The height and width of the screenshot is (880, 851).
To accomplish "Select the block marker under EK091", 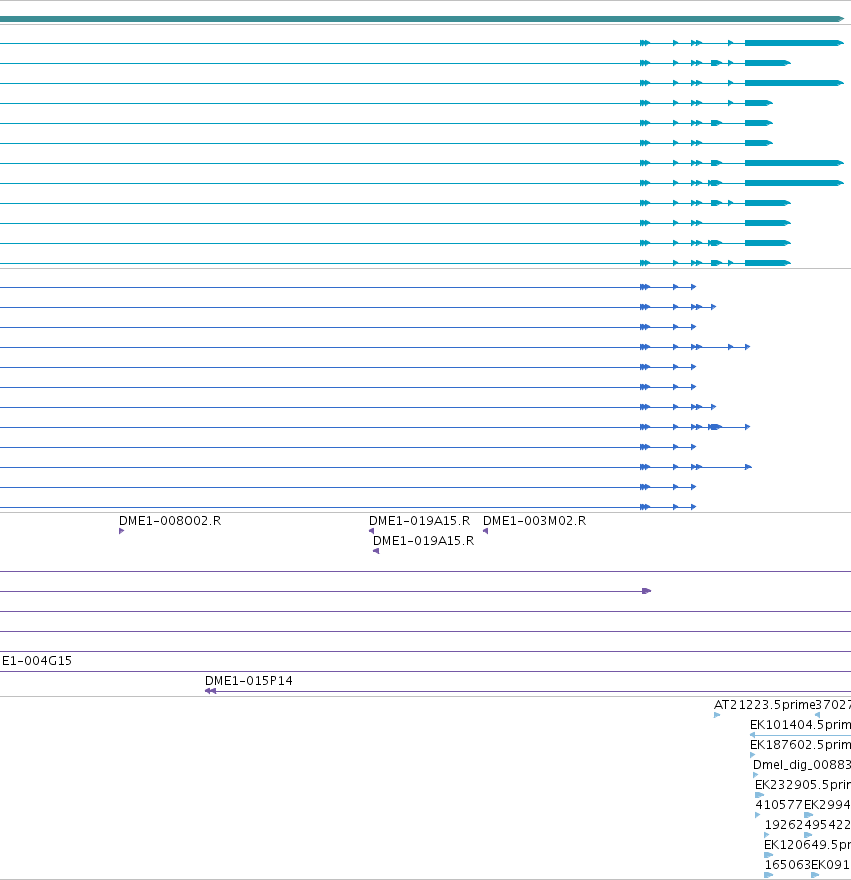I will [x=815, y=875].
